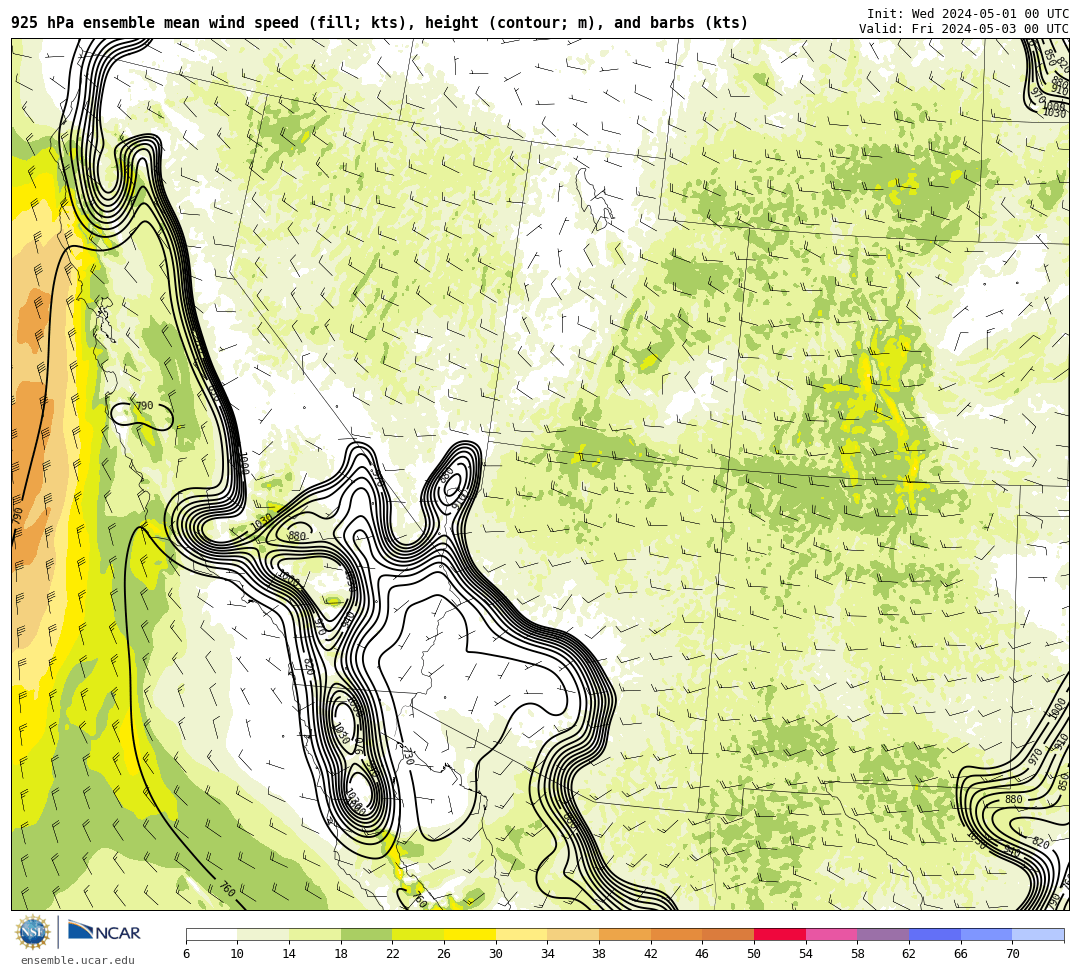This screenshot has height=973, width=1080.
Task: Pick the white 6–10 kts colorbar swatch
Action: click(211, 934)
